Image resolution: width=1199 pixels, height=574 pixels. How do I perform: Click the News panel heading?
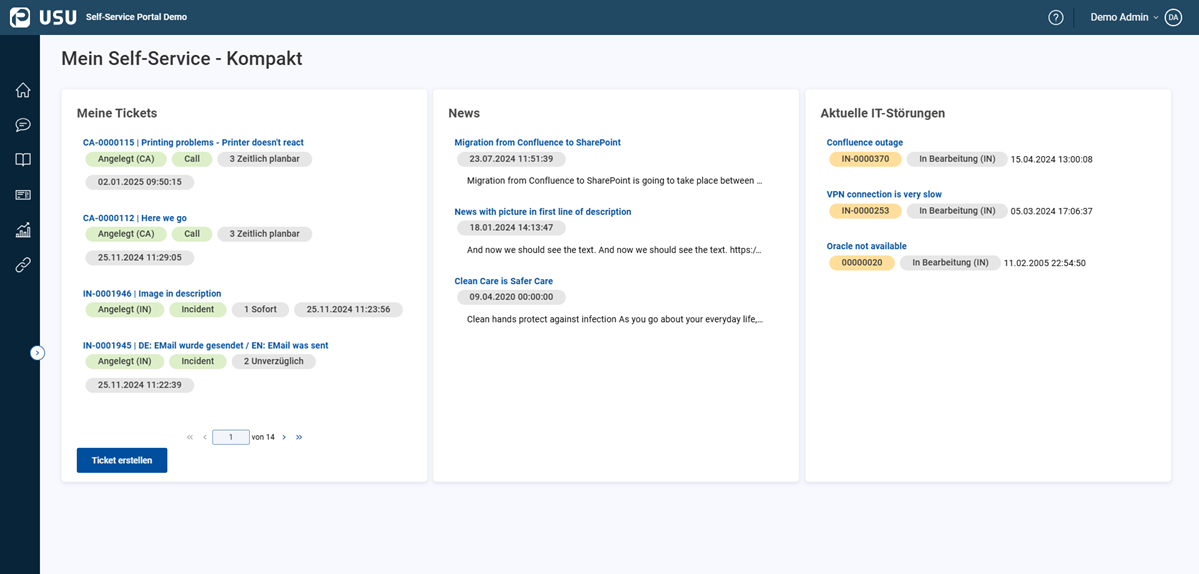pos(464,113)
